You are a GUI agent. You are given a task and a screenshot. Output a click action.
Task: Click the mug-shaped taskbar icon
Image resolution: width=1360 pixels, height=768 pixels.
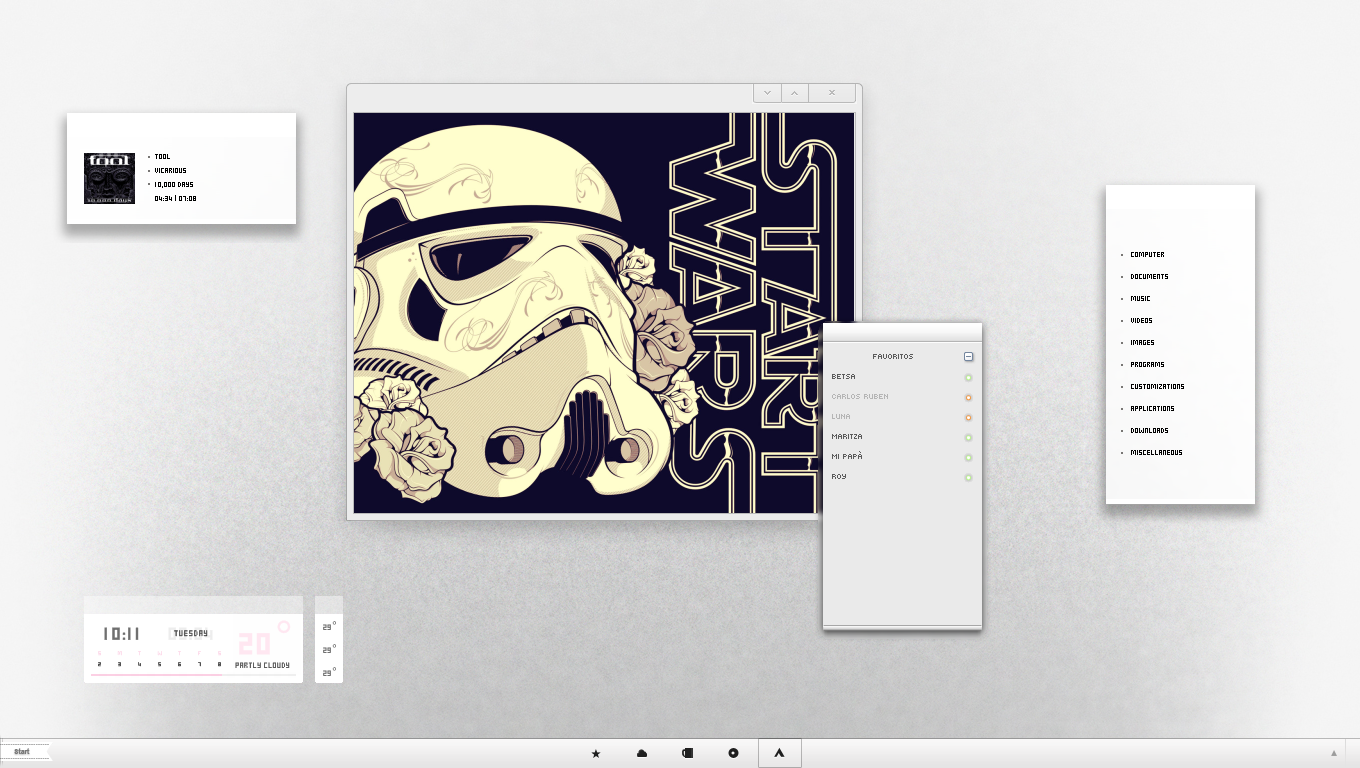click(688, 753)
